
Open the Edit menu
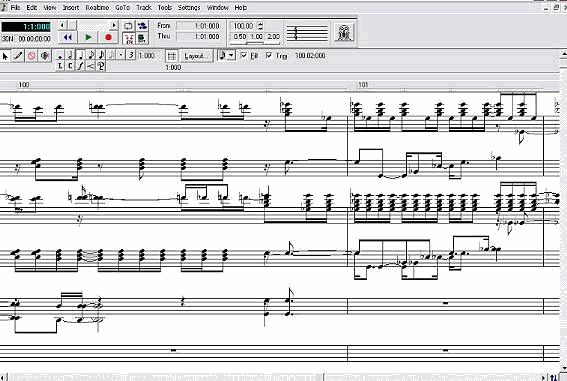click(x=32, y=7)
